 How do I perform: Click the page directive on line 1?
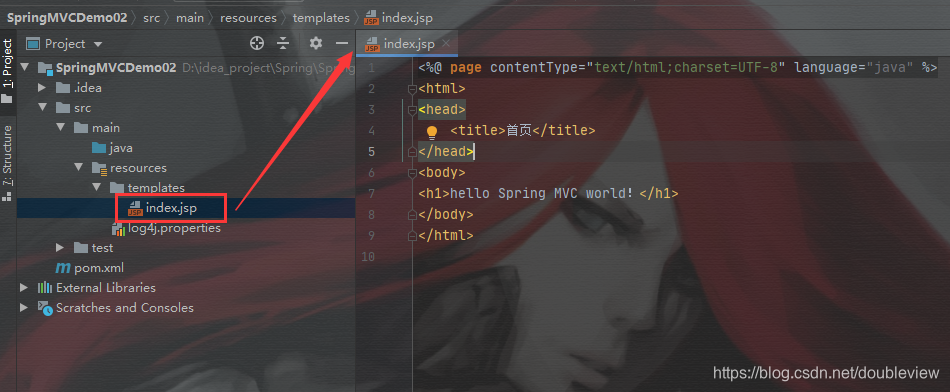click(677, 67)
